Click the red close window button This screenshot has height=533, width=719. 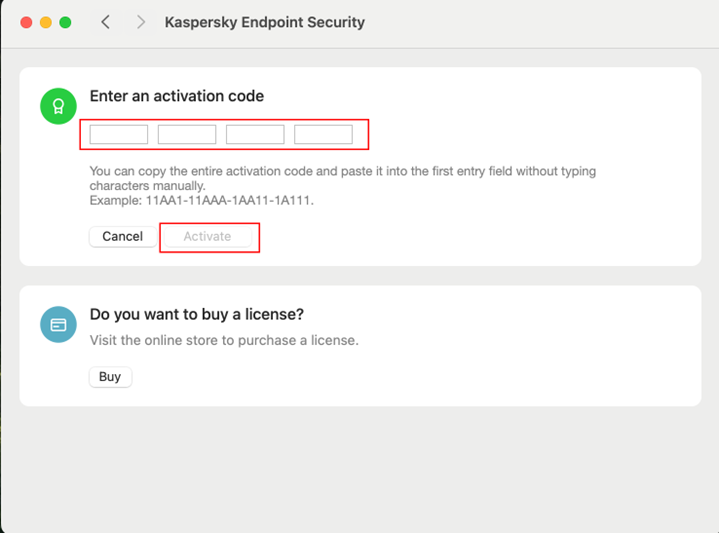tap(26, 22)
